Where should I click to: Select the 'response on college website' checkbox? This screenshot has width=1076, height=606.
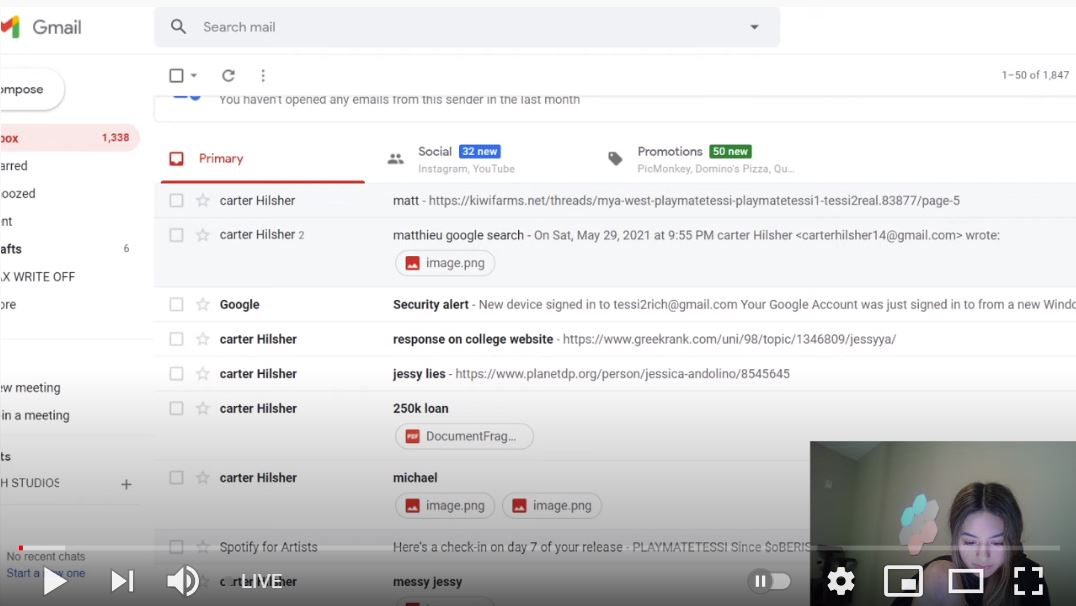click(176, 339)
